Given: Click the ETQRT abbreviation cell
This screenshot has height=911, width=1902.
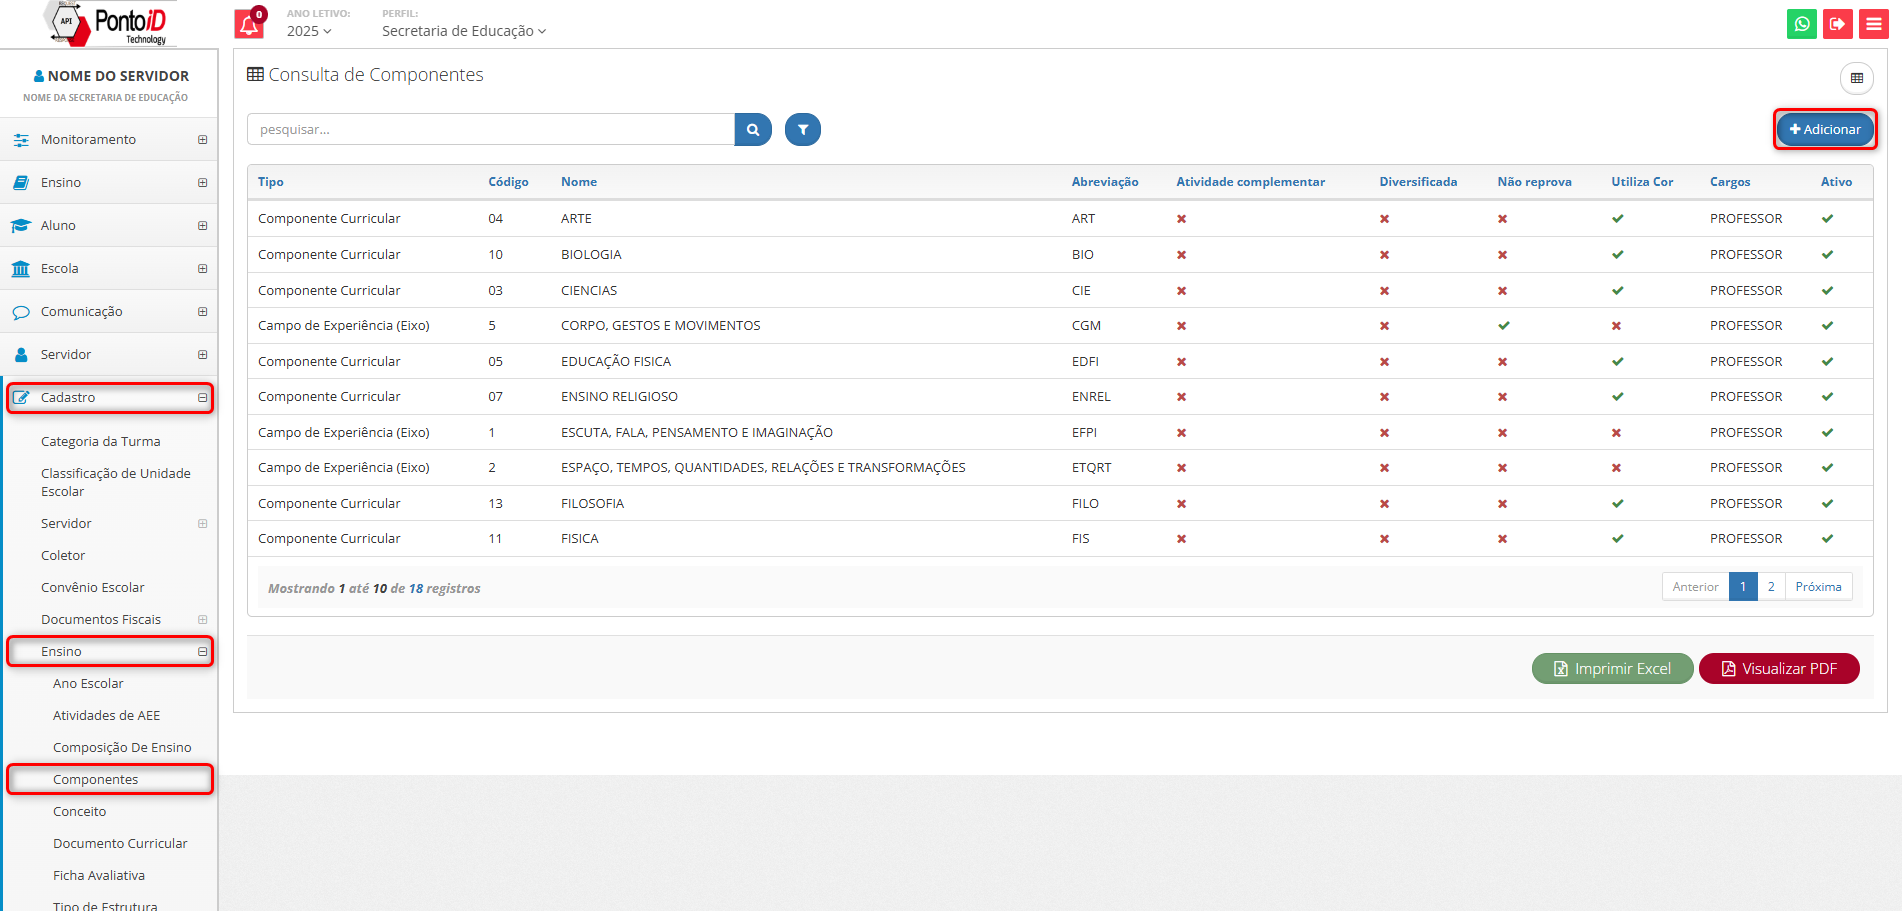Looking at the screenshot, I should click(x=1092, y=468).
